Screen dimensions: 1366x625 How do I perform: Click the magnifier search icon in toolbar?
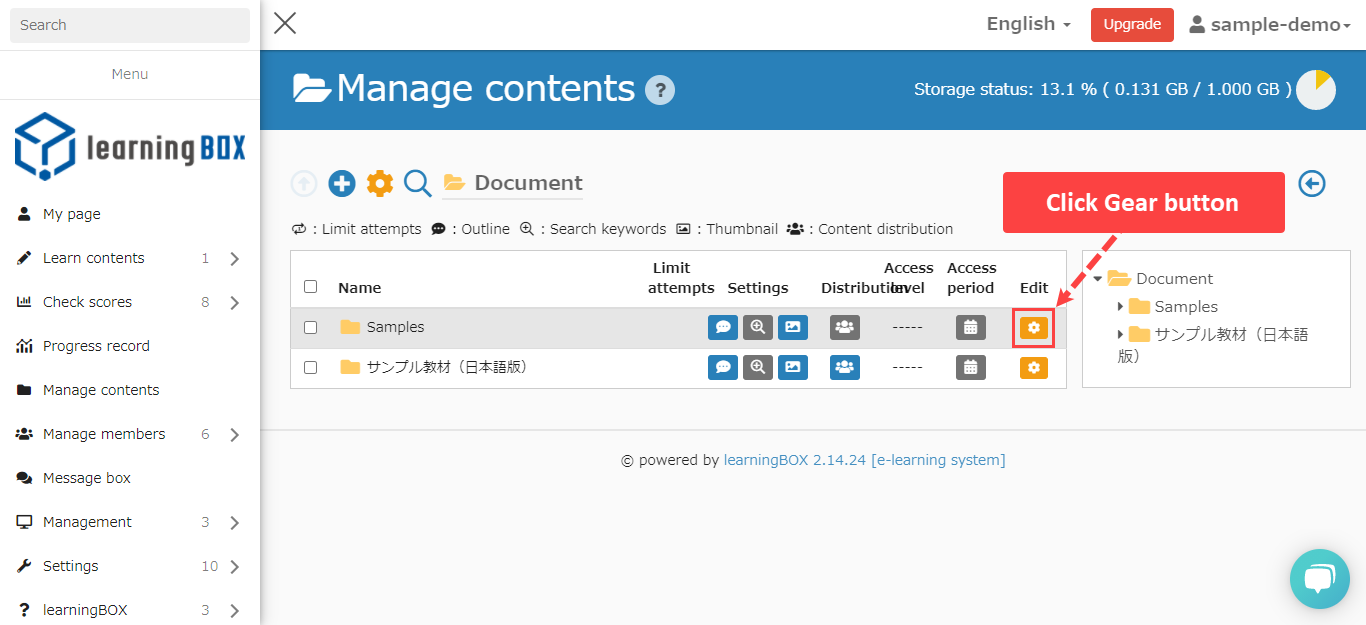point(417,183)
